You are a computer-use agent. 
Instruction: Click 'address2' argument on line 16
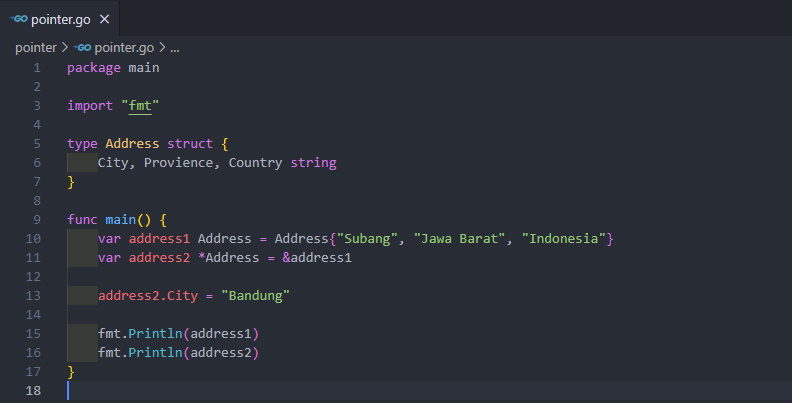221,352
